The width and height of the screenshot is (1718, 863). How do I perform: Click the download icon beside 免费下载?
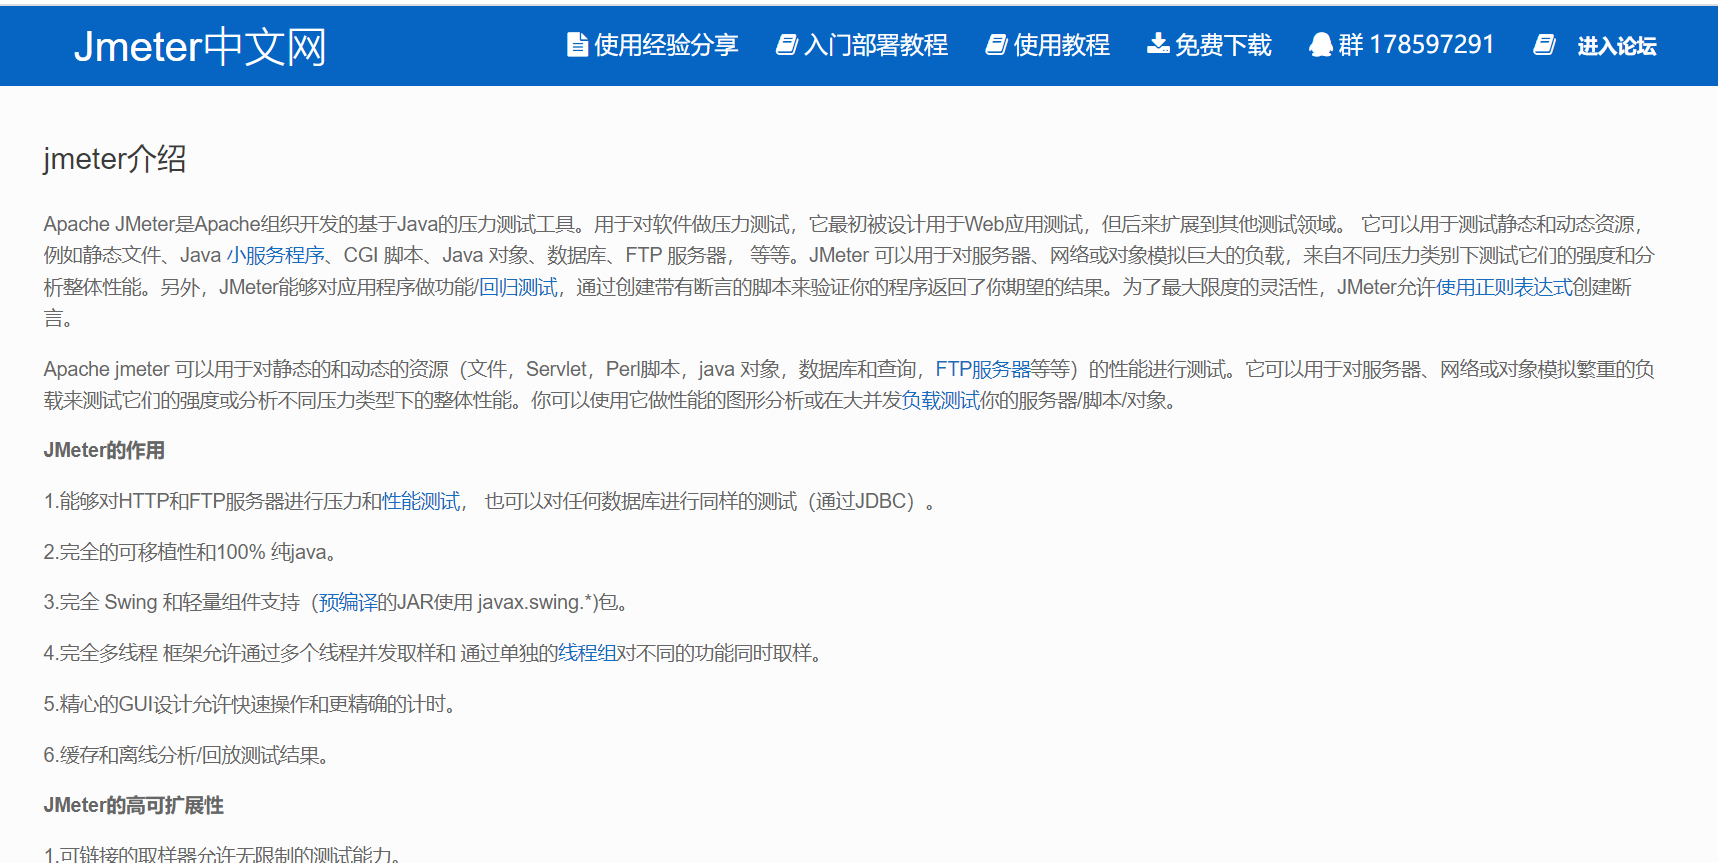1158,44
